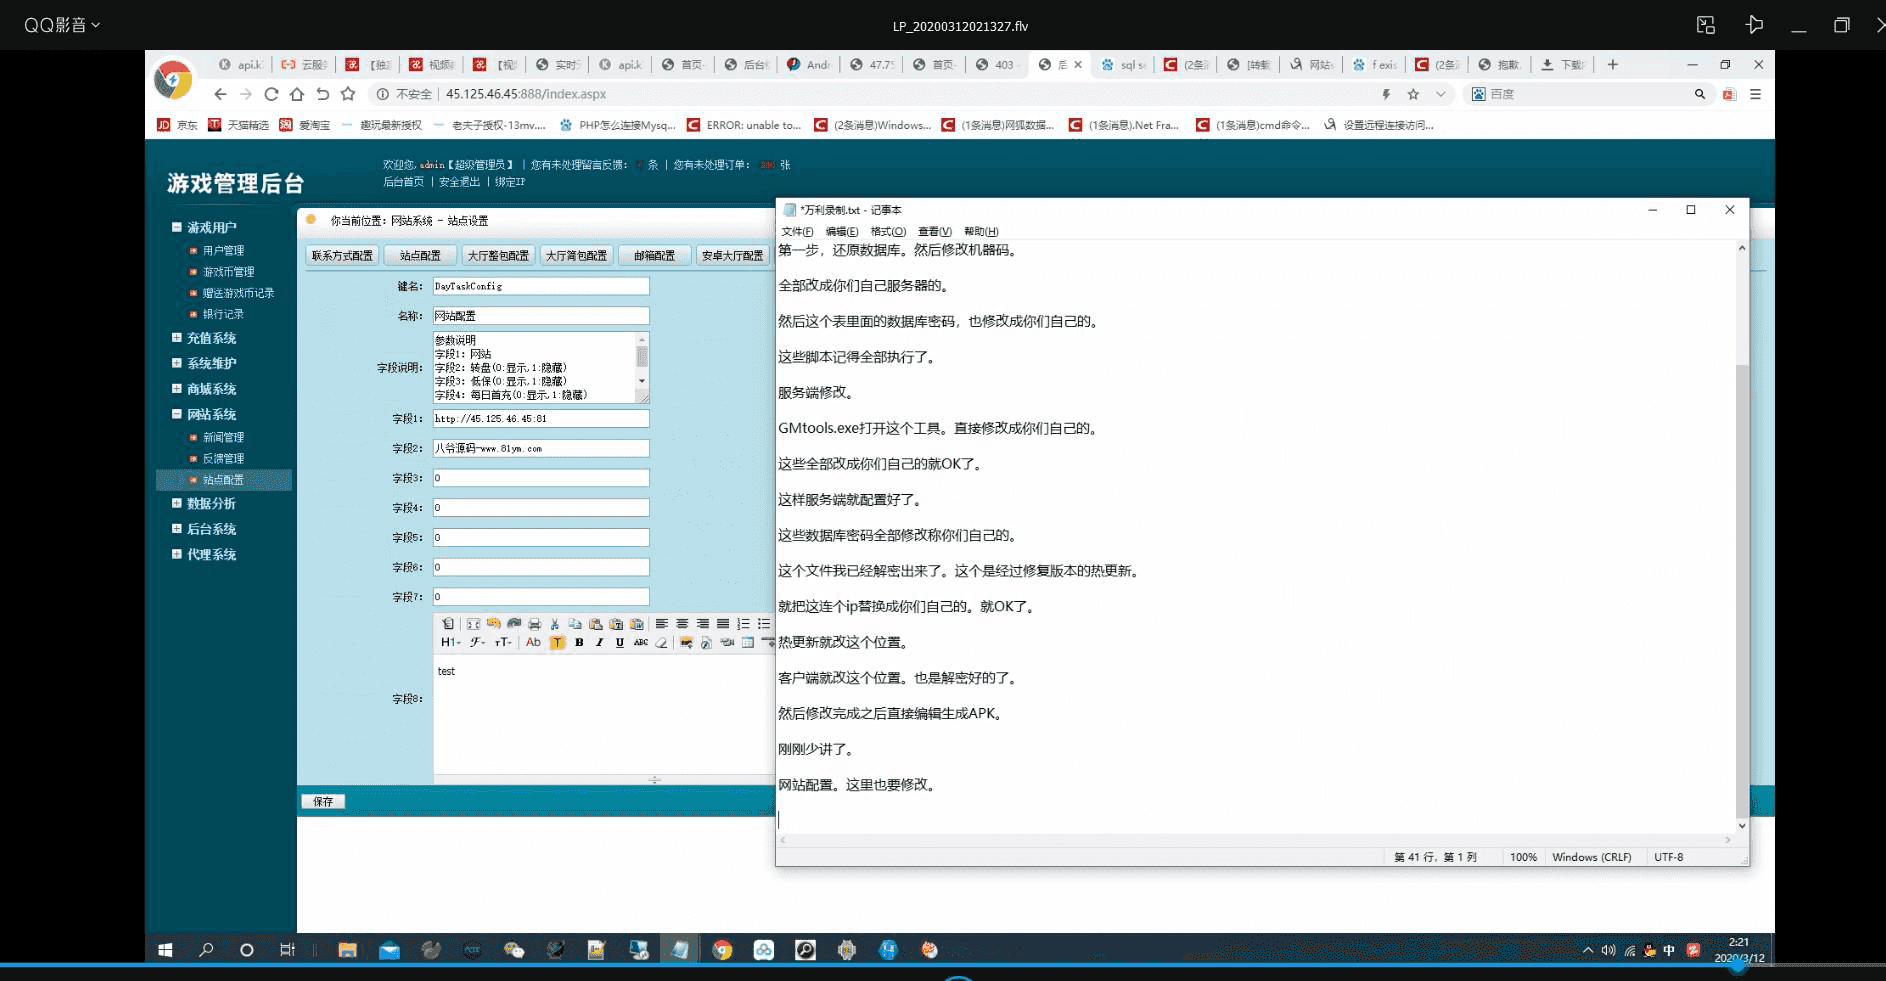Open 用户管理 in the sidebar
The image size is (1886, 981).
coord(223,251)
